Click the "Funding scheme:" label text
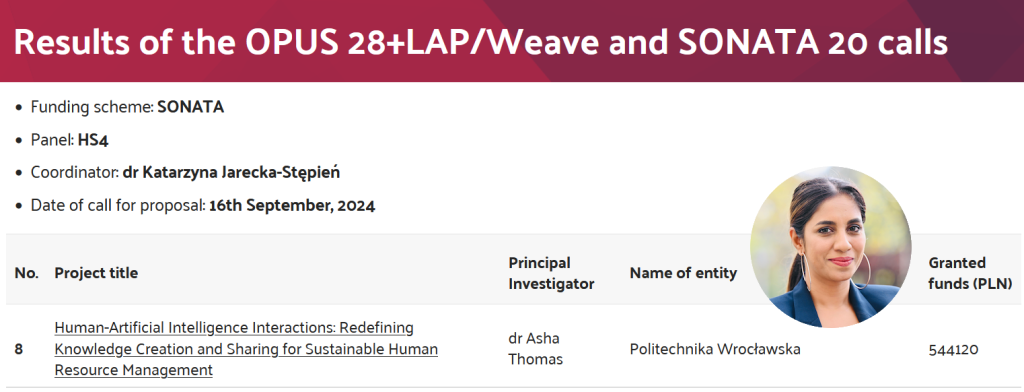The width and height of the screenshot is (1024, 392). pos(92,107)
